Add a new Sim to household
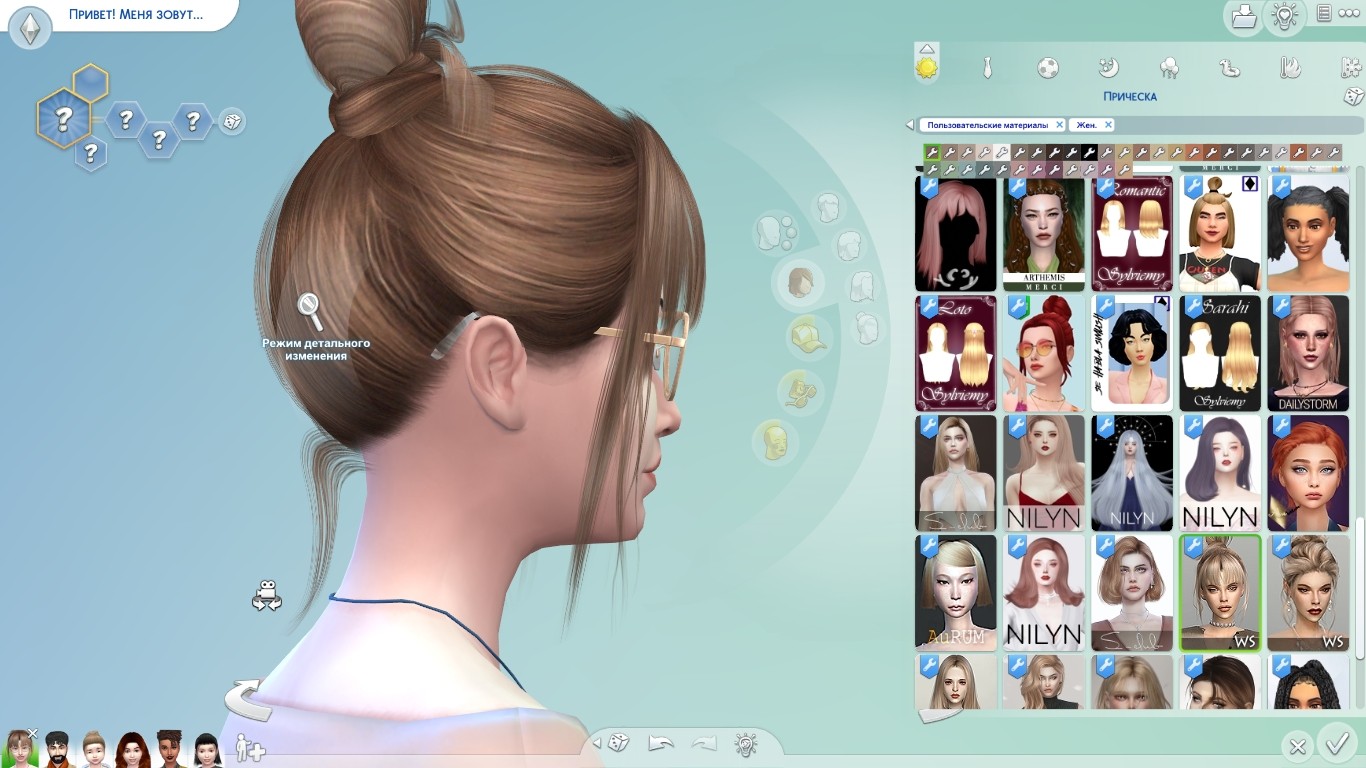This screenshot has width=1366, height=768. pos(249,748)
